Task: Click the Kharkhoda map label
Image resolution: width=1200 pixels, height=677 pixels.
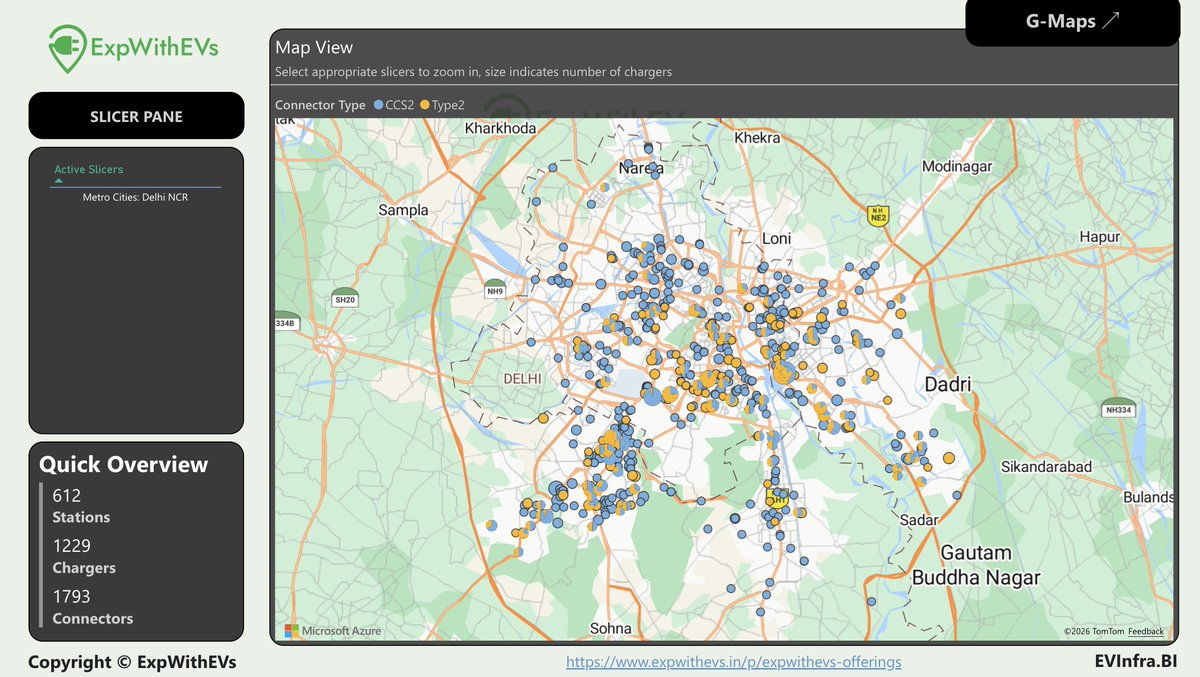Action: (x=501, y=128)
